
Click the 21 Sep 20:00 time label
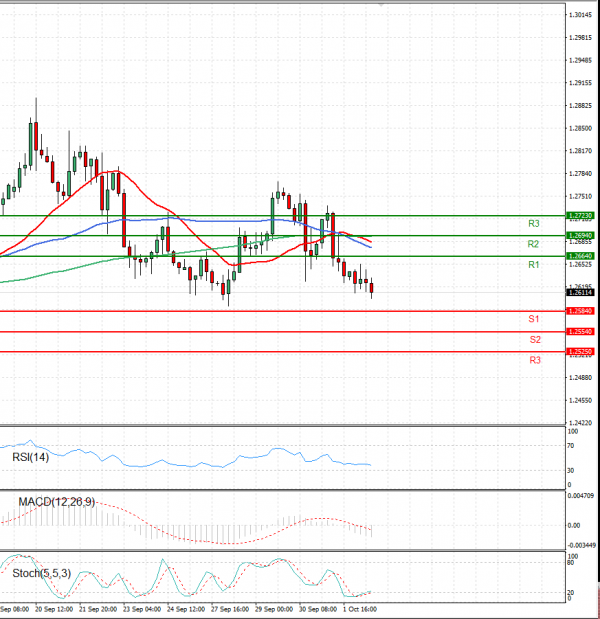tap(98, 609)
